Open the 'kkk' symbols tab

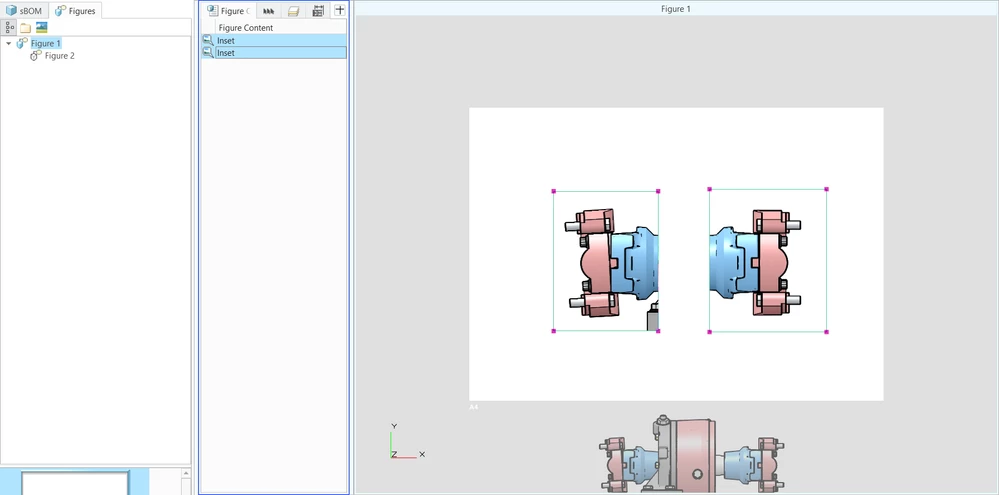tap(268, 11)
